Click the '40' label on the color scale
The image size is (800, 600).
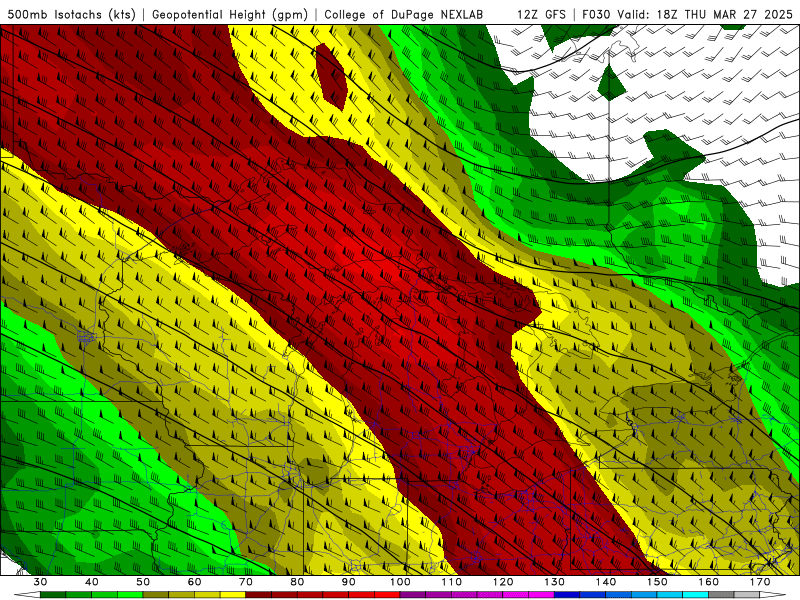[92, 582]
